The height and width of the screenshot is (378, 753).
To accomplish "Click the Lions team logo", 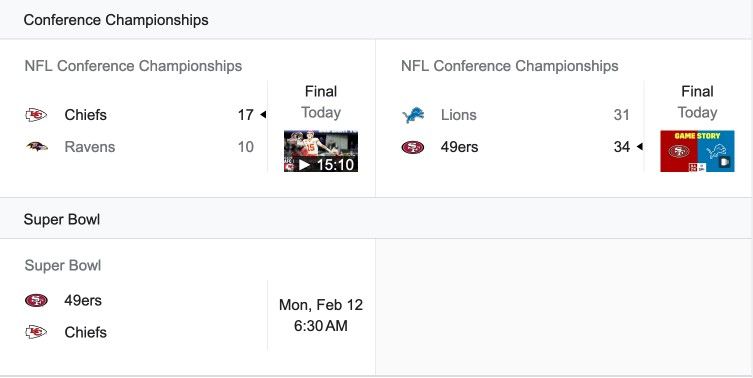I will (413, 115).
